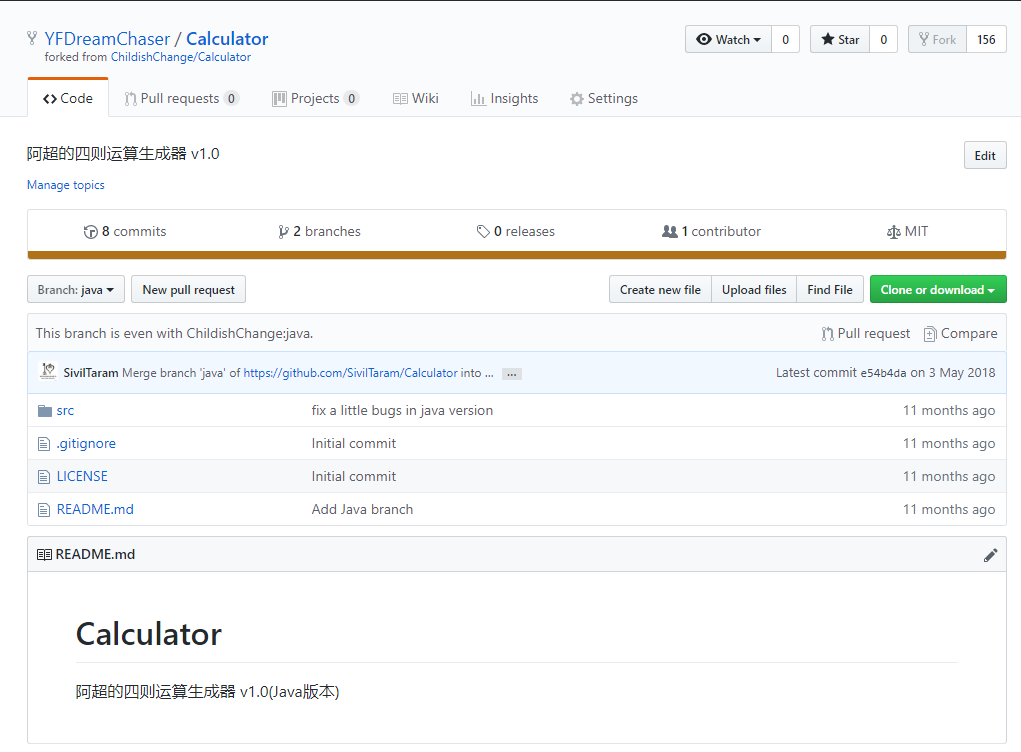View the stargazers count 0
1021x752 pixels.
click(x=884, y=40)
